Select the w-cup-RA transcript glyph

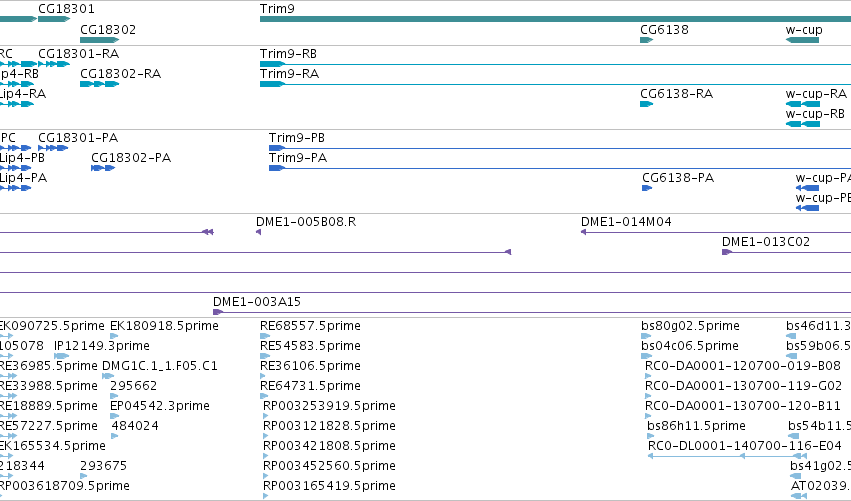803,104
